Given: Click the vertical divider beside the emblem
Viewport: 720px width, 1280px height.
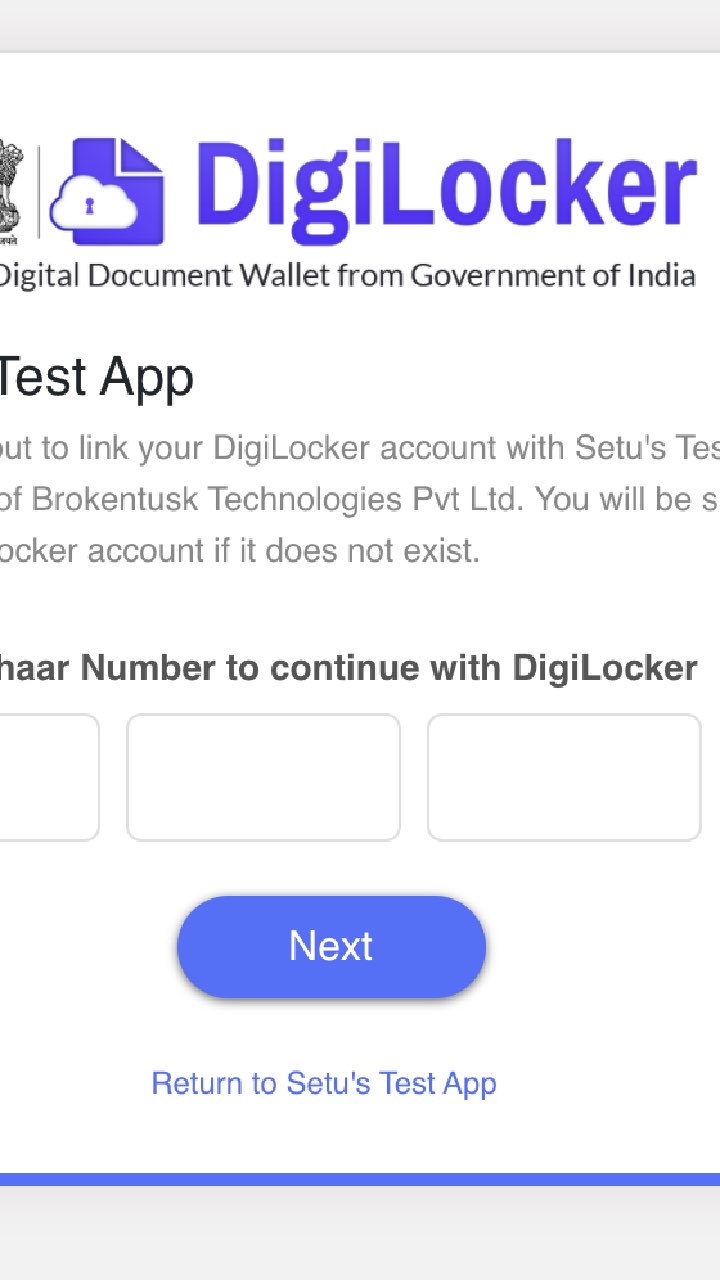Looking at the screenshot, I should point(38,192).
